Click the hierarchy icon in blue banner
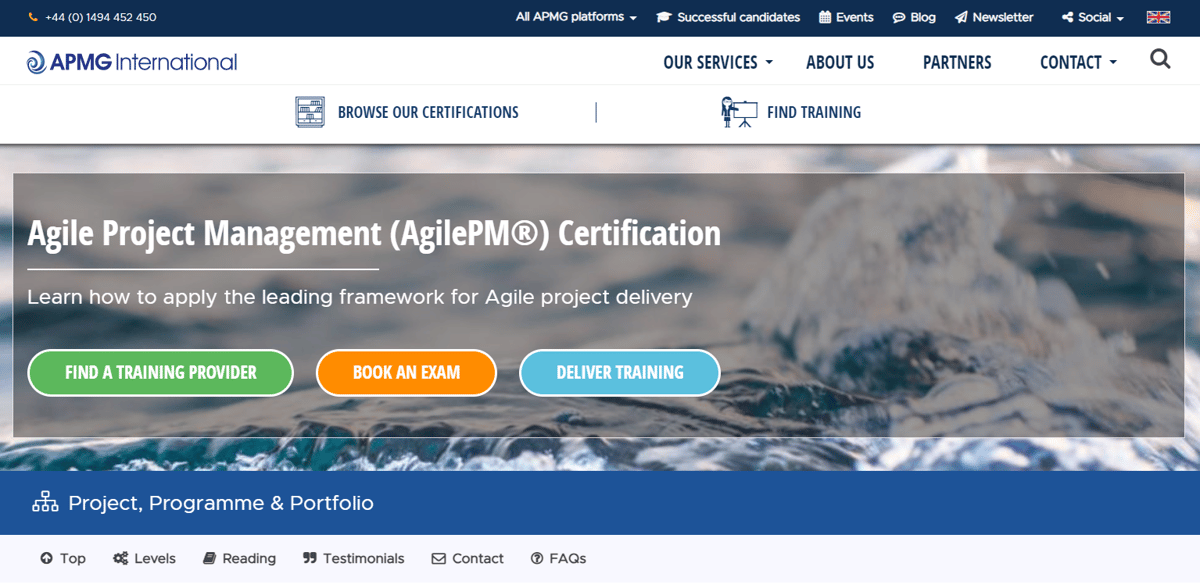This screenshot has height=588, width=1200. 45,503
